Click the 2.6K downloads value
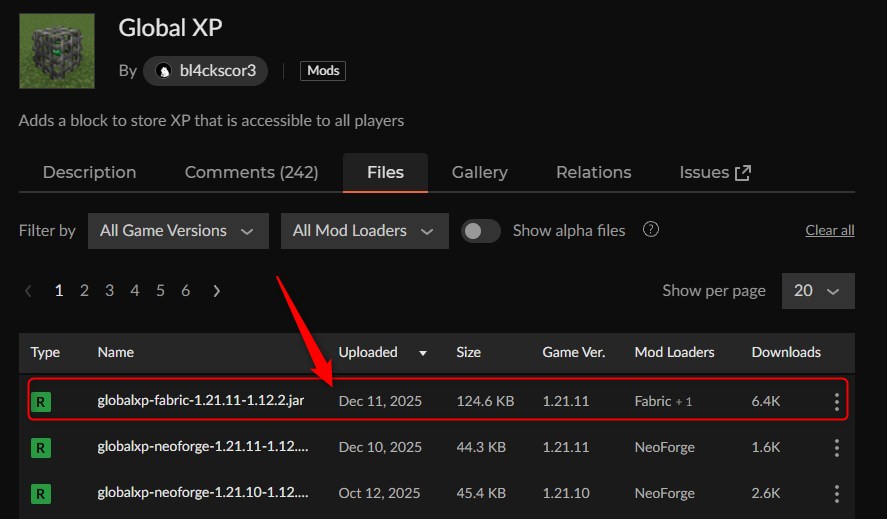The image size is (887, 519). tap(766, 493)
